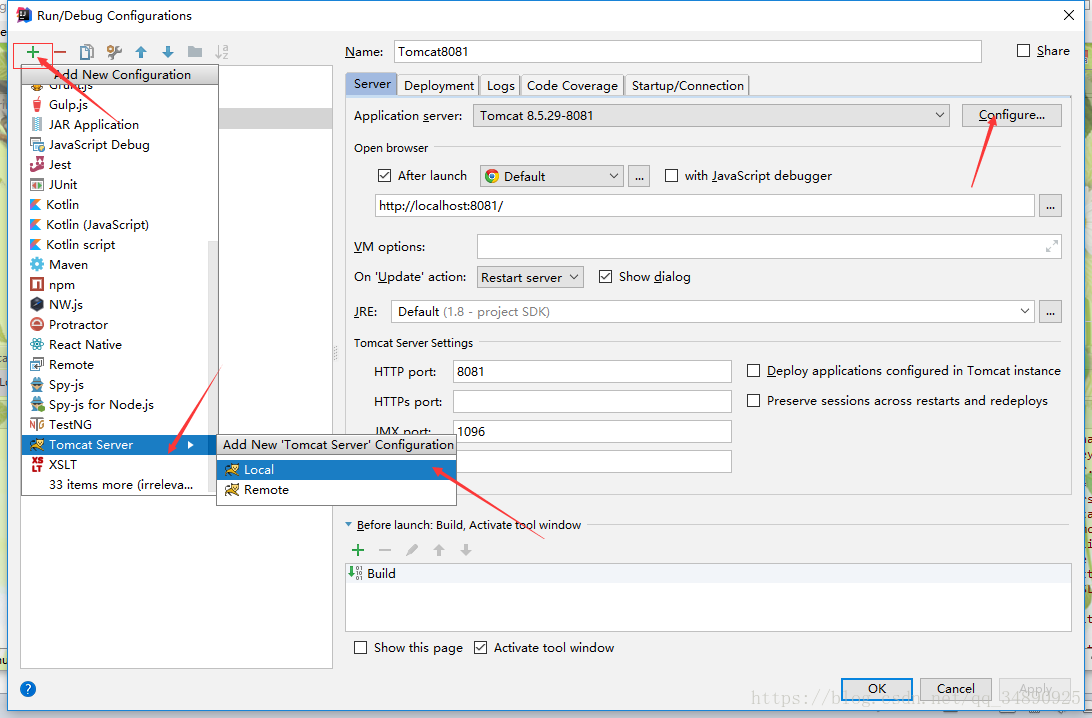This screenshot has height=718, width=1092.
Task: Click the Create New Folder icon
Action: coord(195,52)
